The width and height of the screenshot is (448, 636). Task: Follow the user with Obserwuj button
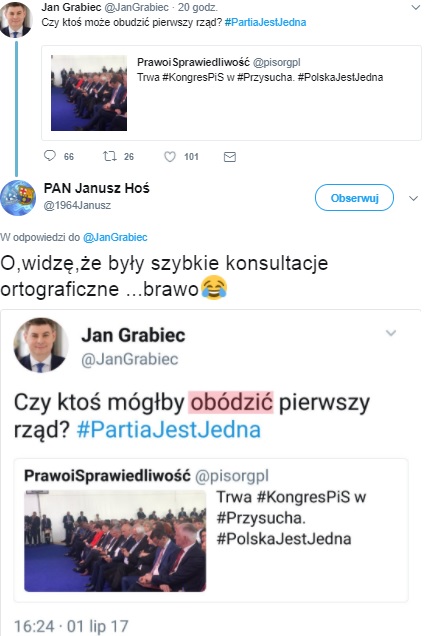point(354,198)
